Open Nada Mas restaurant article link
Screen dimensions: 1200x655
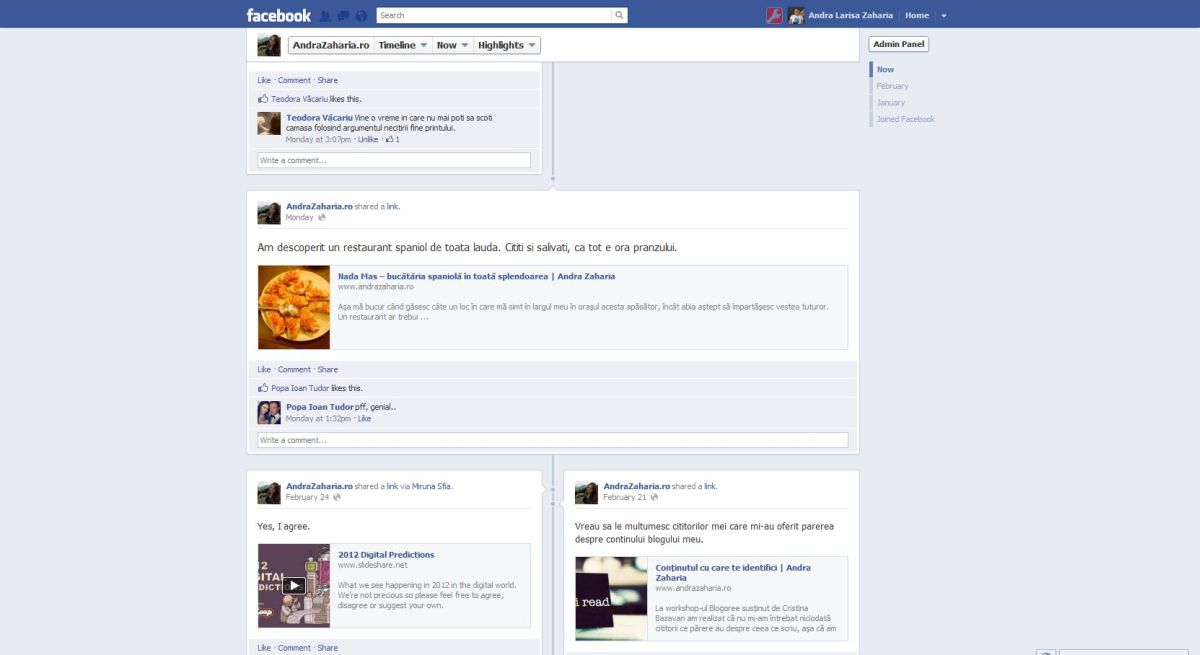tap(476, 276)
